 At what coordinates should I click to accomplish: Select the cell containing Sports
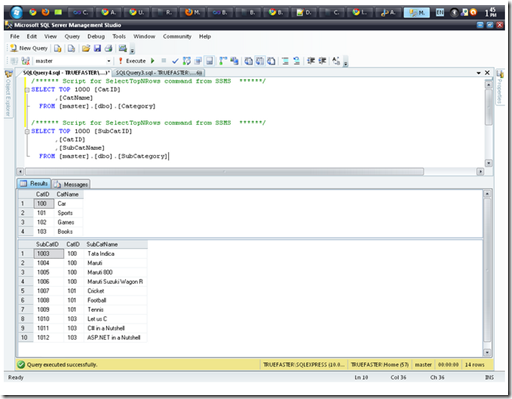click(68, 213)
